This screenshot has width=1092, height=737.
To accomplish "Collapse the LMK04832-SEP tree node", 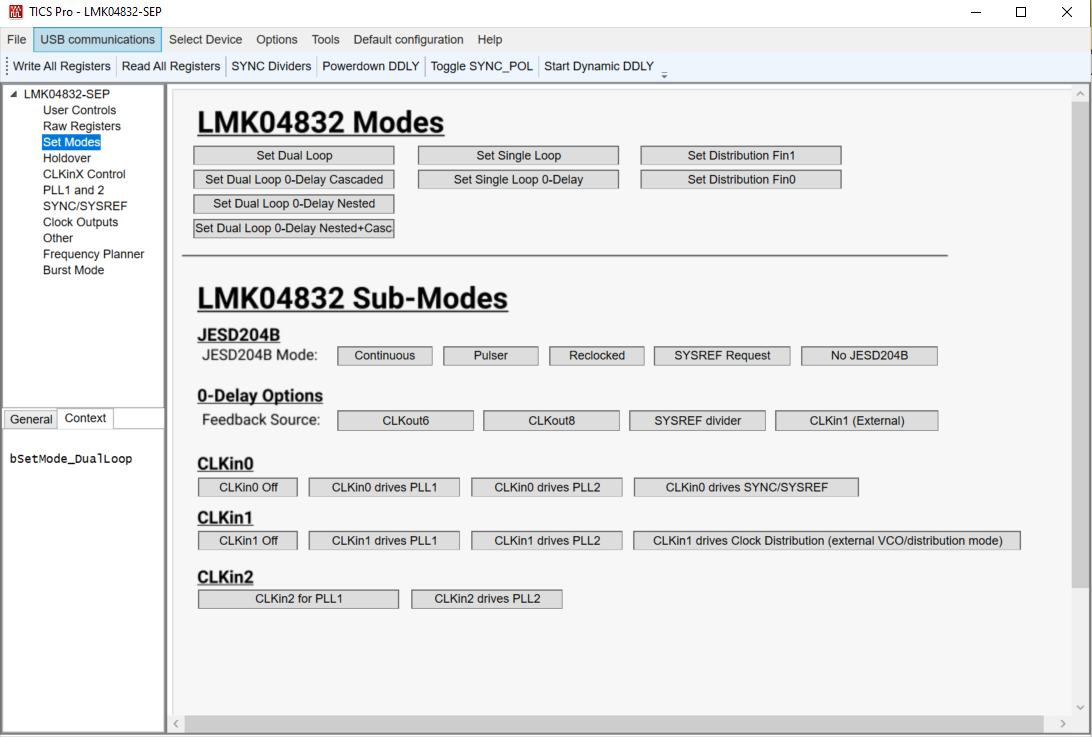I will (11, 93).
